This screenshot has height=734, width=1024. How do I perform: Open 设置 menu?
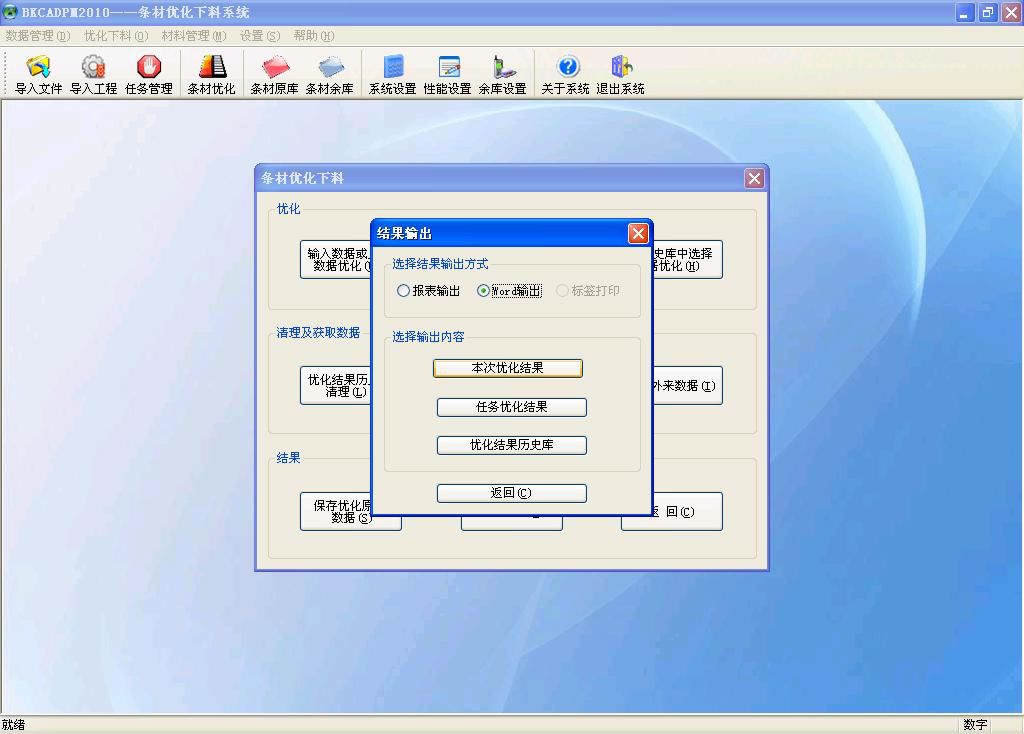click(260, 36)
